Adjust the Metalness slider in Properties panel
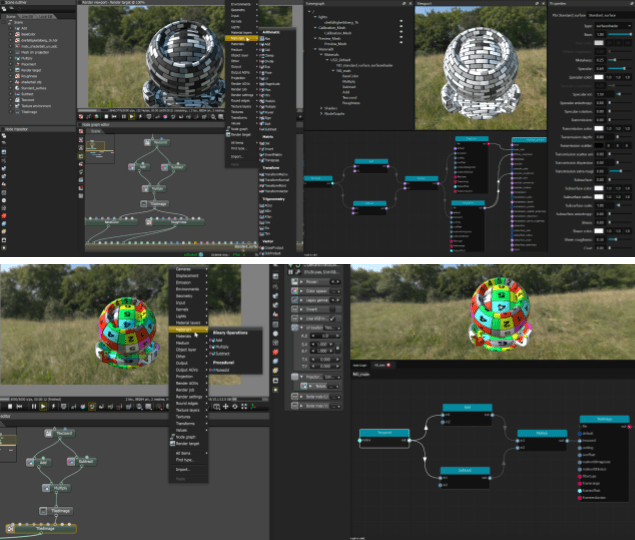Viewport: 635px width, 540px height. (x=619, y=60)
